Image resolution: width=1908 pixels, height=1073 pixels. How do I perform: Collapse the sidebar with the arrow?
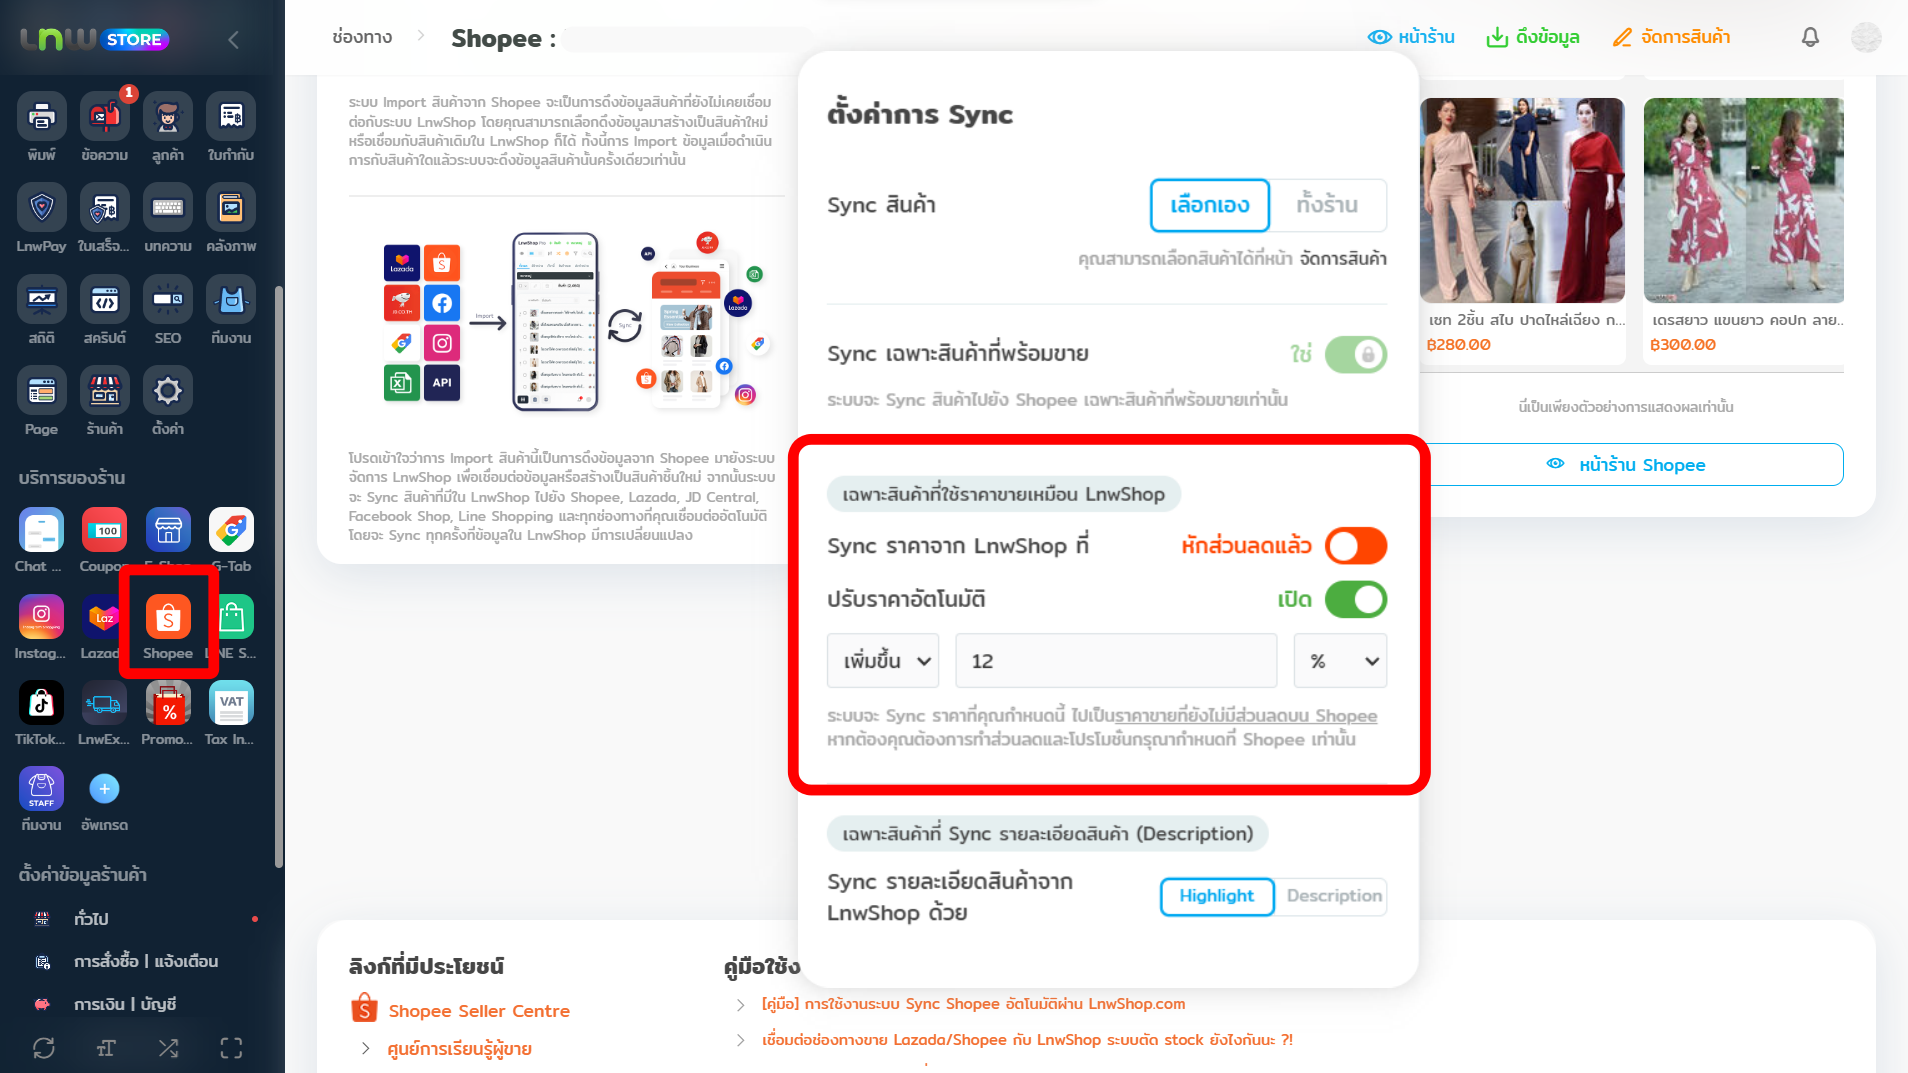coord(233,40)
